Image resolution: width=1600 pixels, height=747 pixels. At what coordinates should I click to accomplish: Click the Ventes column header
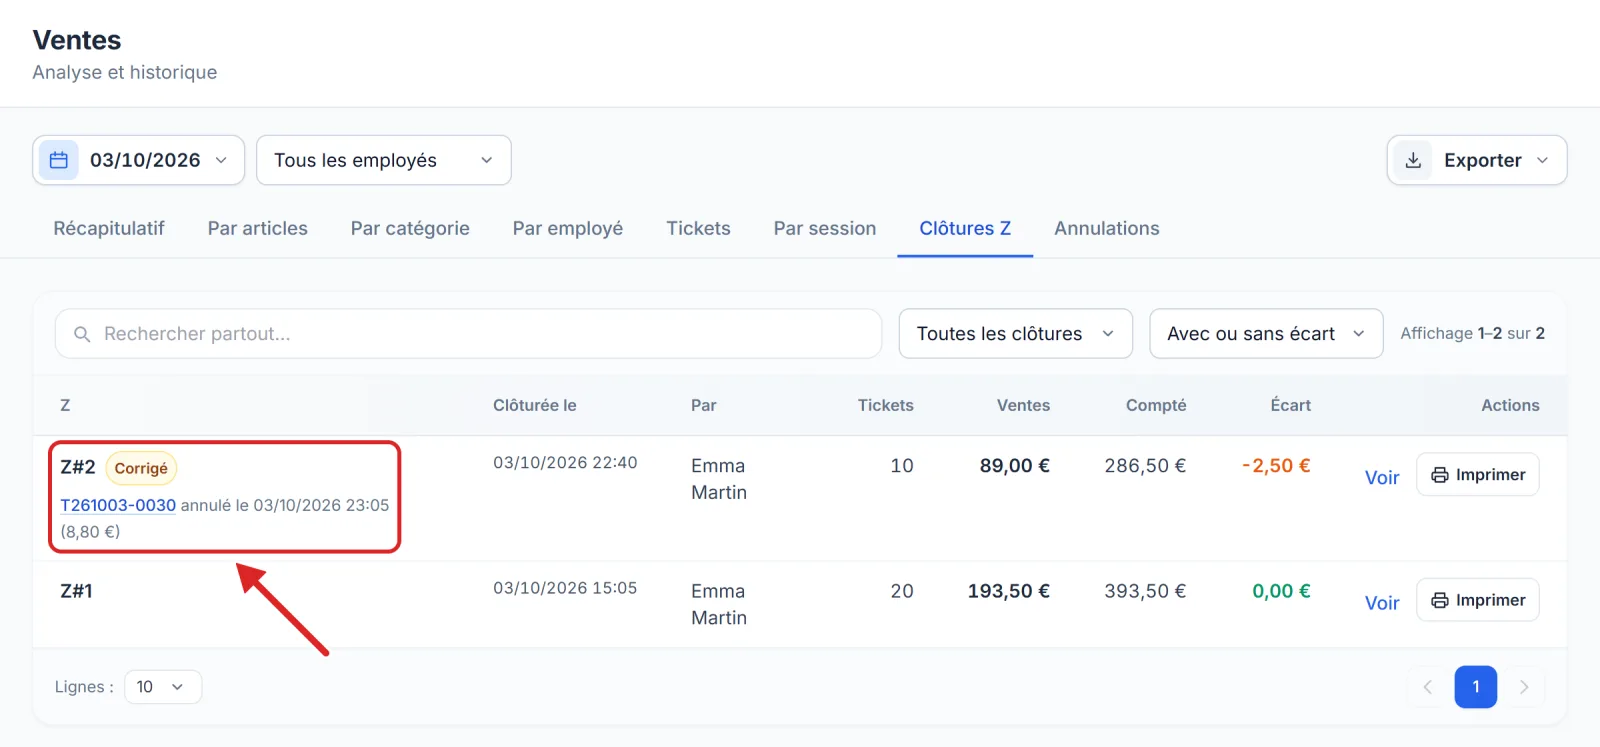pos(1023,405)
